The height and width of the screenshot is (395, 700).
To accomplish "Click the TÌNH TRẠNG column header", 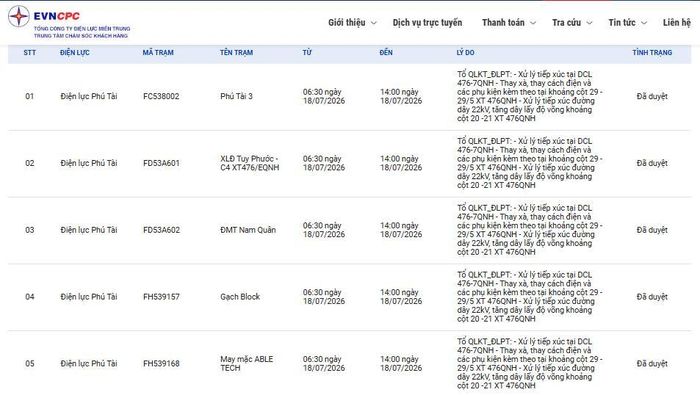I will click(x=652, y=53).
